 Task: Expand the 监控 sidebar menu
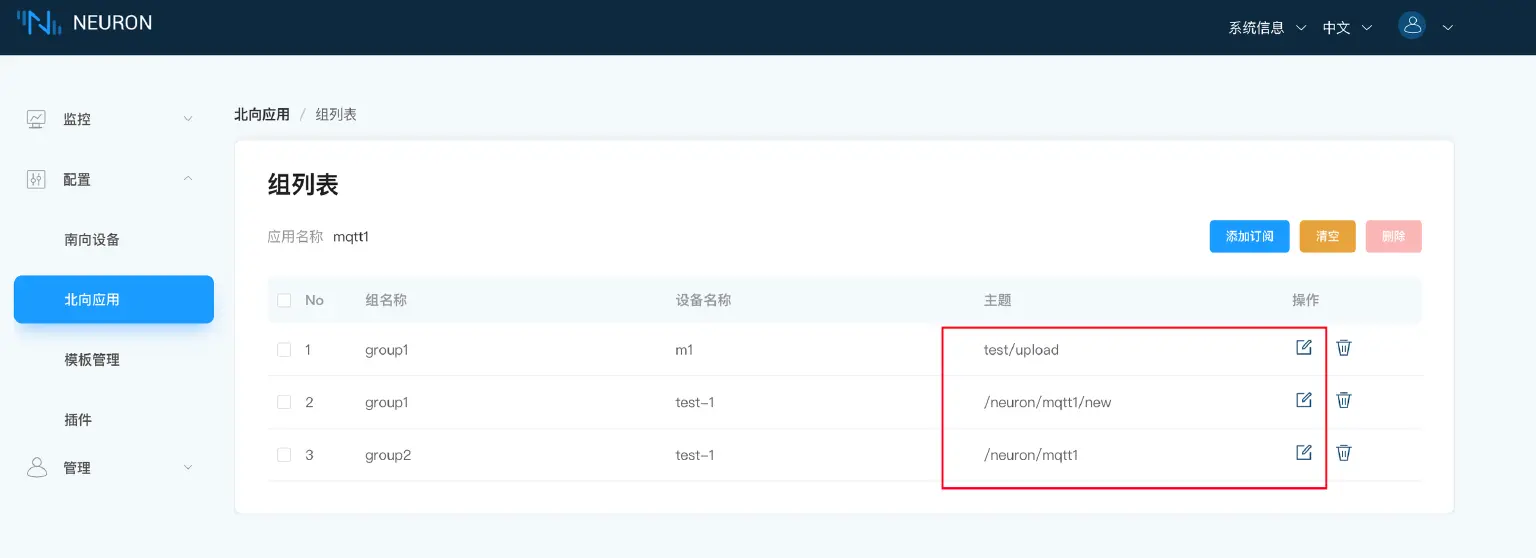pos(110,119)
